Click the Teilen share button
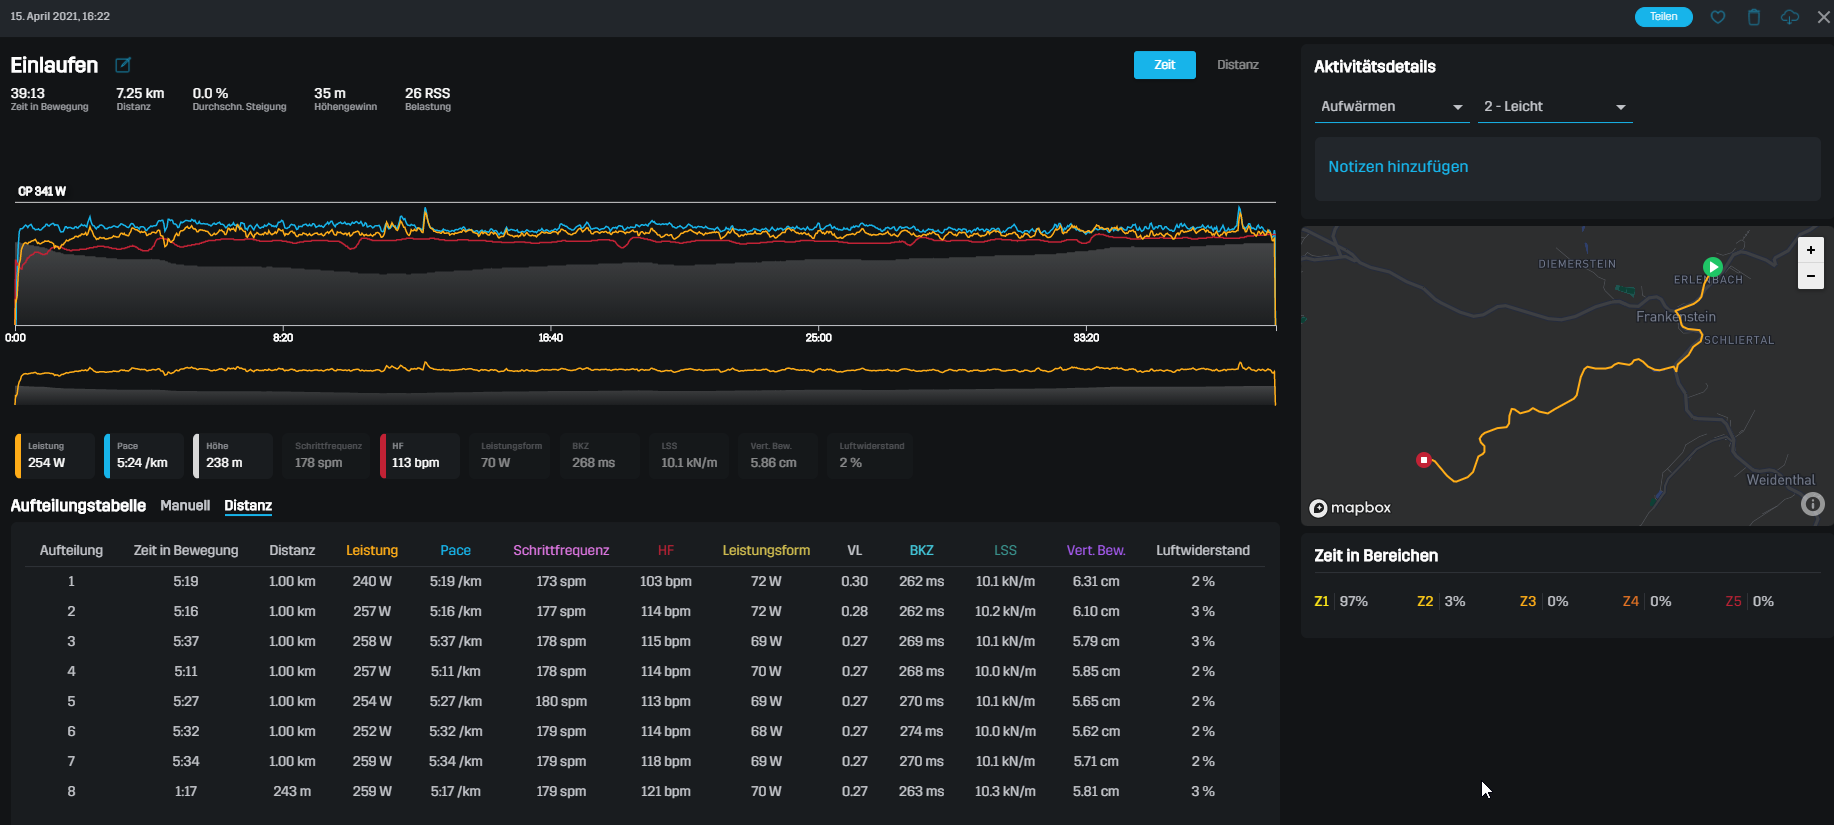This screenshot has width=1834, height=825. pyautogui.click(x=1663, y=17)
